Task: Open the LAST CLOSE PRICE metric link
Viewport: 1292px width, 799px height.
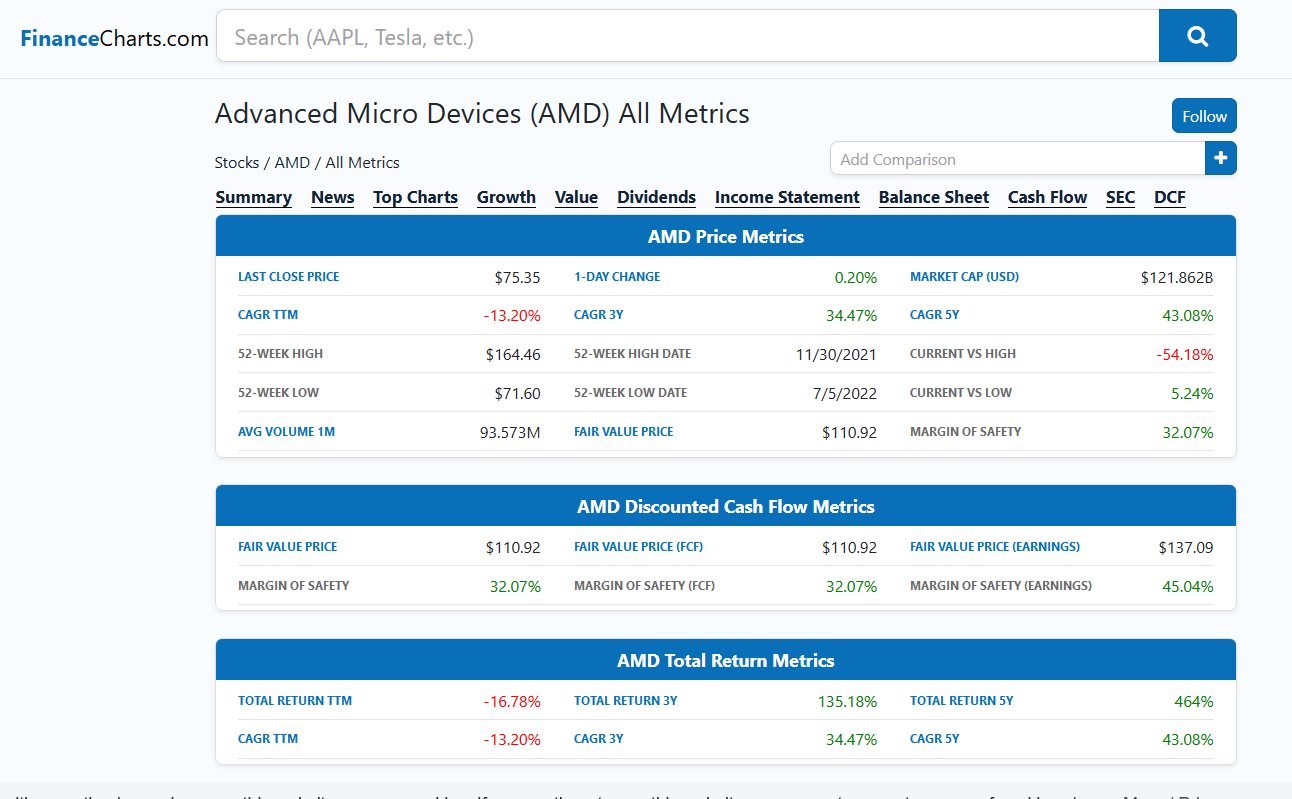Action: coord(288,276)
